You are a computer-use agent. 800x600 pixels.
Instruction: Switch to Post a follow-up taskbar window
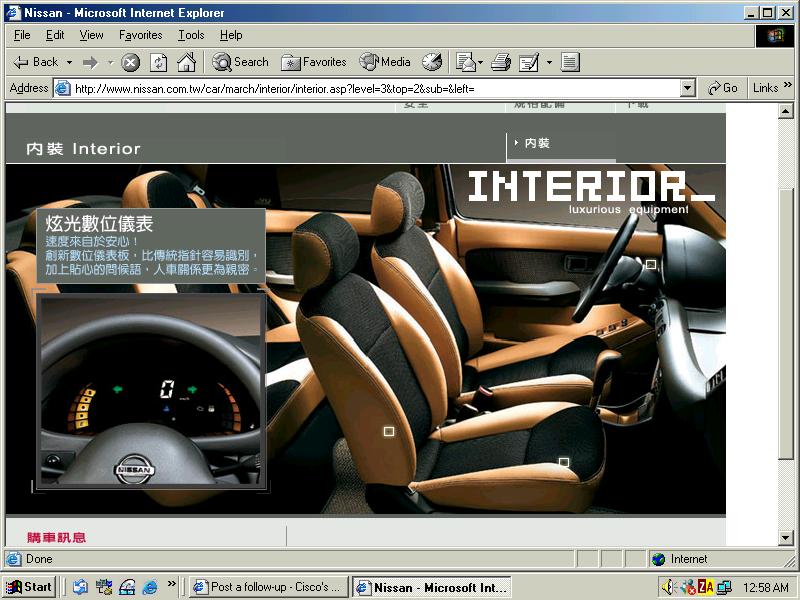tap(268, 587)
